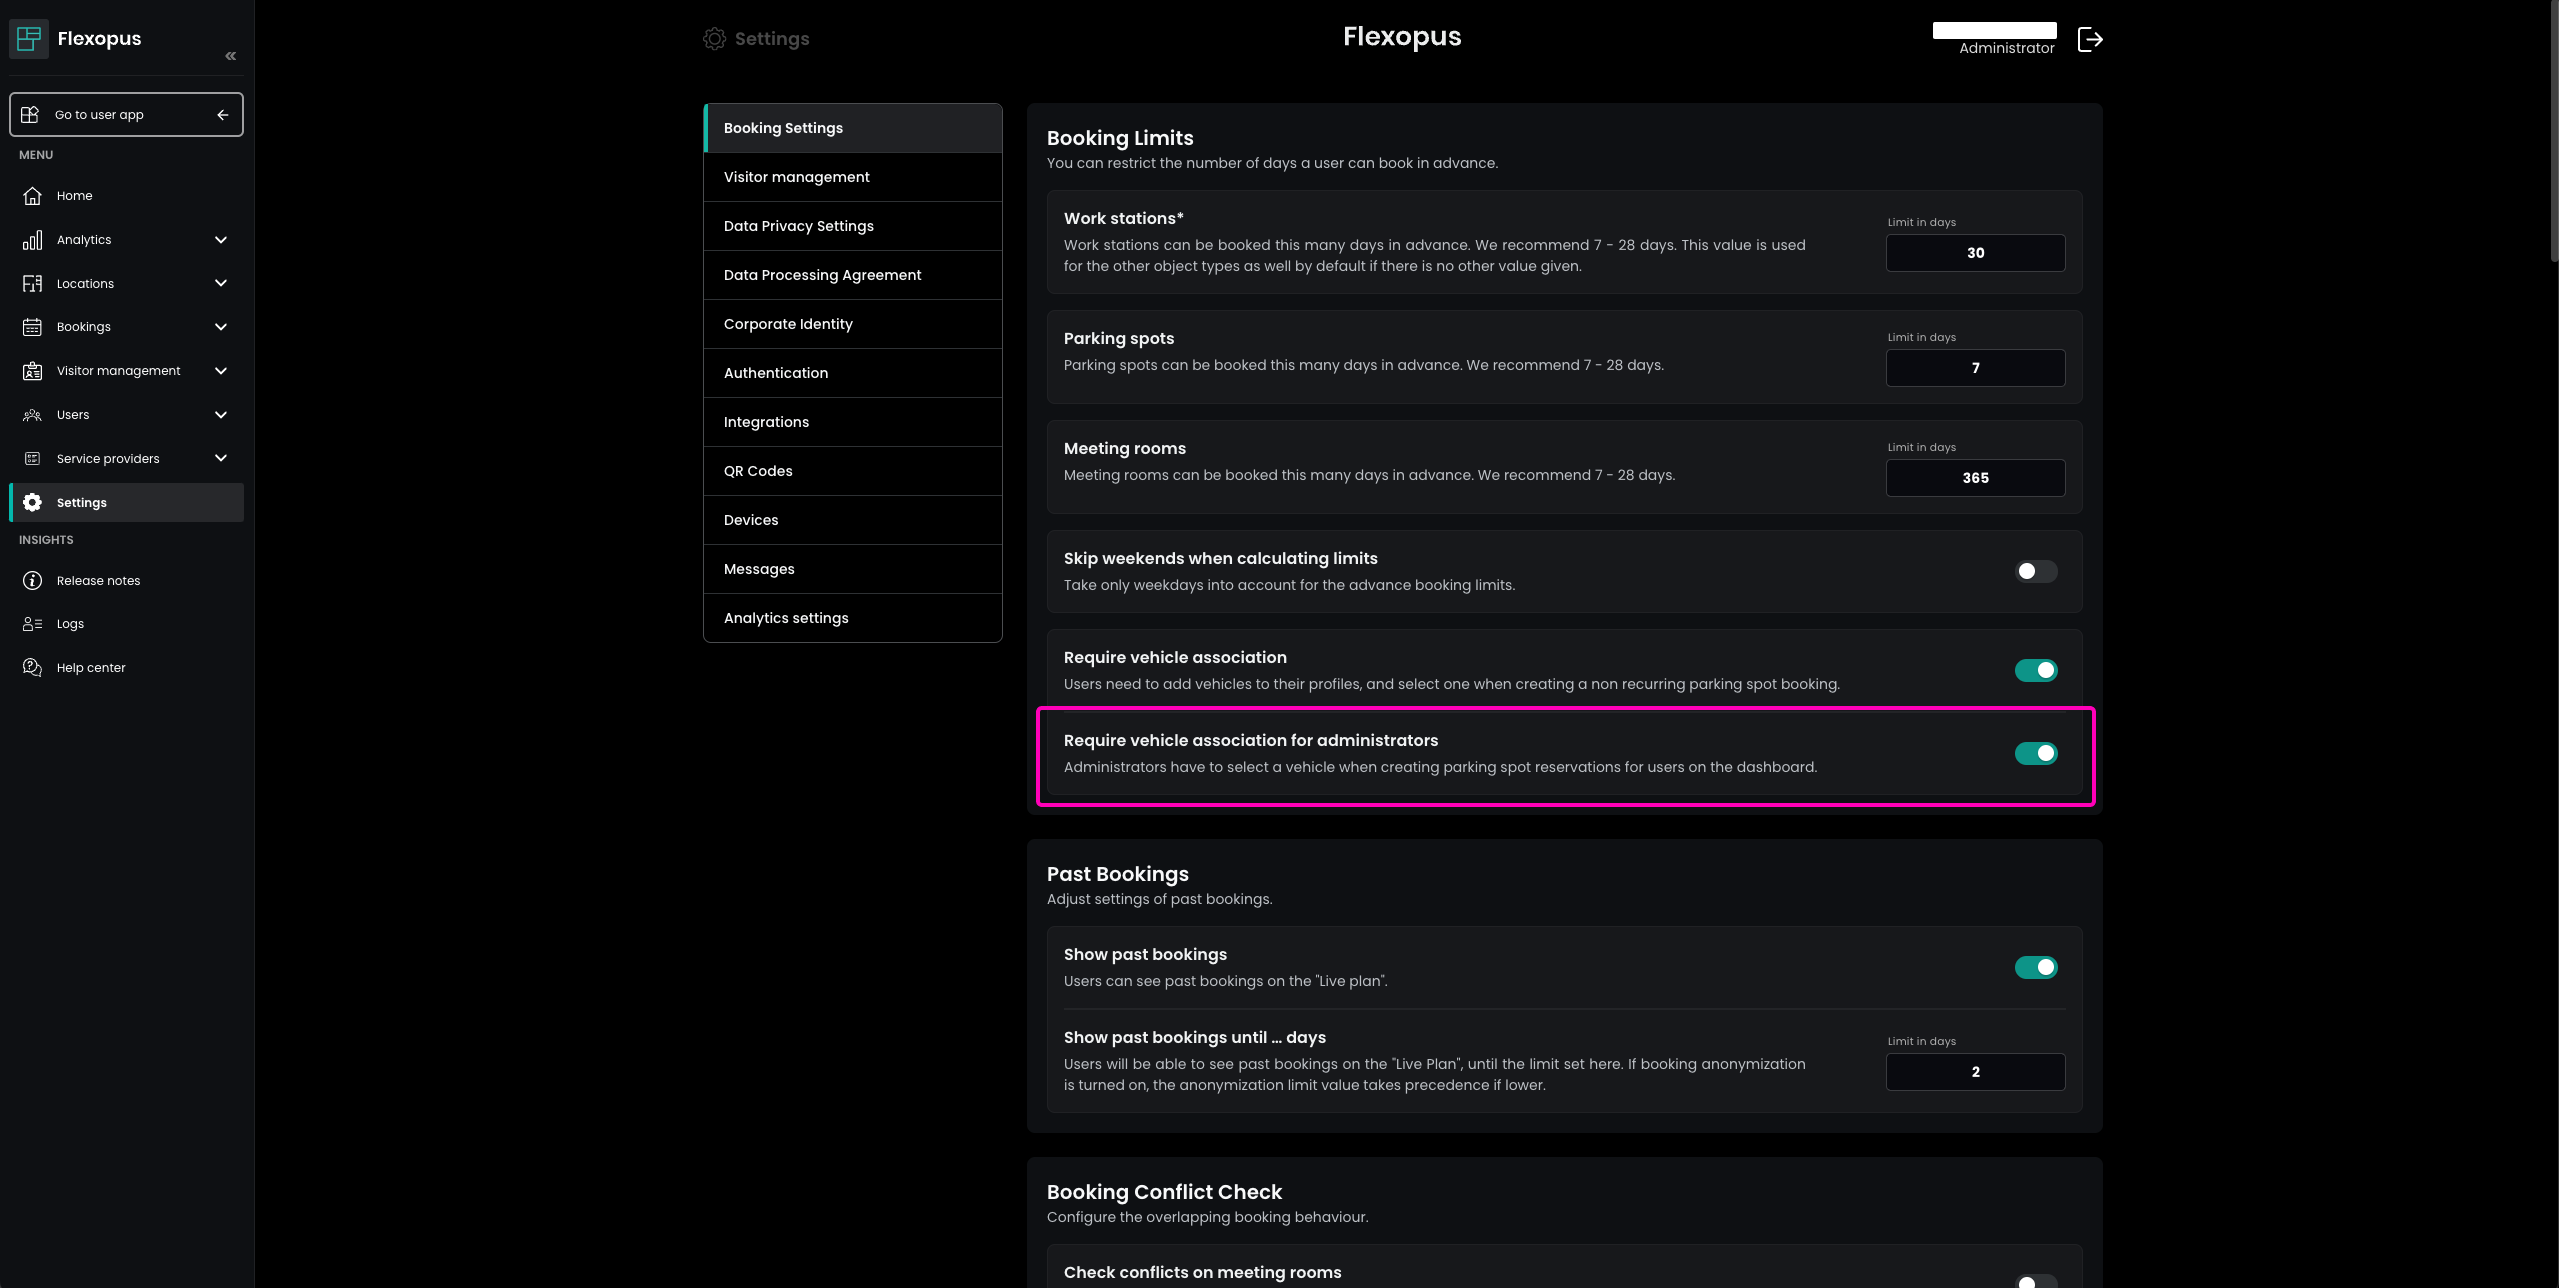Collapse sidebar with double-chevron icon
Image resolution: width=2559 pixels, height=1288 pixels.
coord(231,56)
